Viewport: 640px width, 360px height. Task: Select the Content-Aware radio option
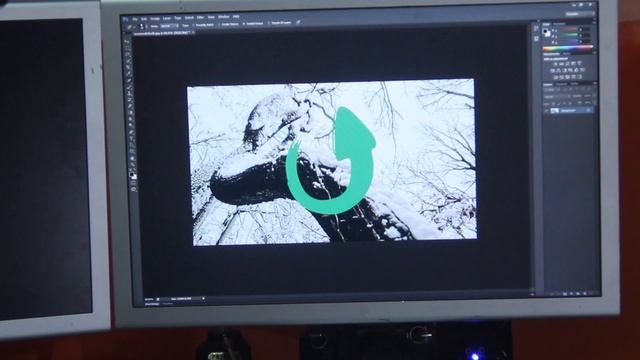pyautogui.click(x=253, y=24)
